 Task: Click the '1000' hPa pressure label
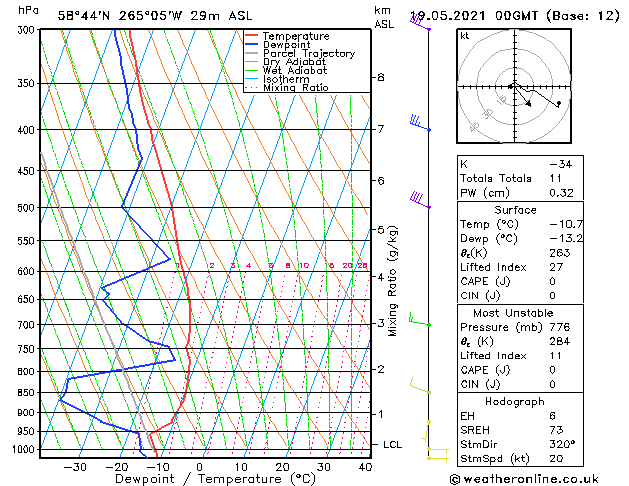coord(26,450)
